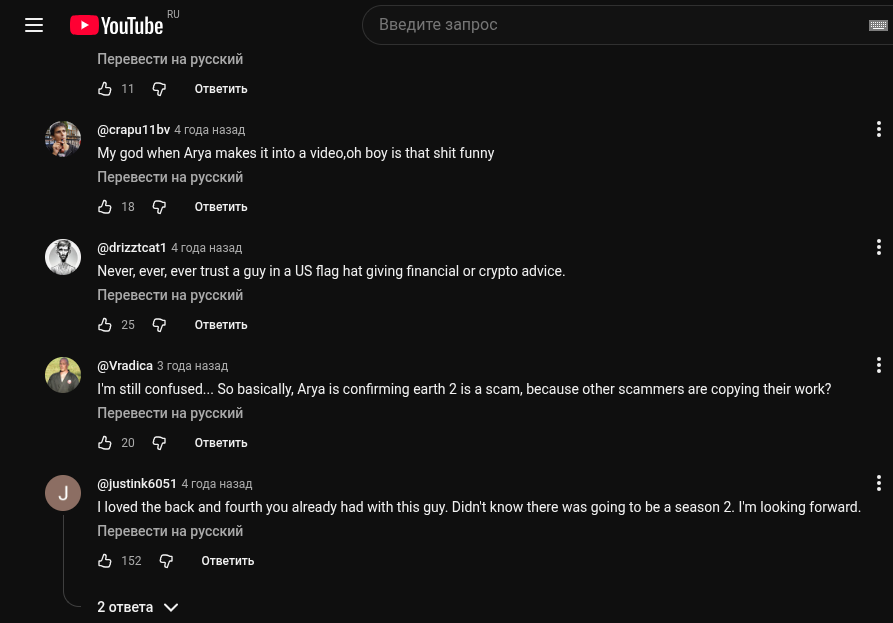893x623 pixels.
Task: Like the comment by @crapu11bv
Action: [105, 207]
